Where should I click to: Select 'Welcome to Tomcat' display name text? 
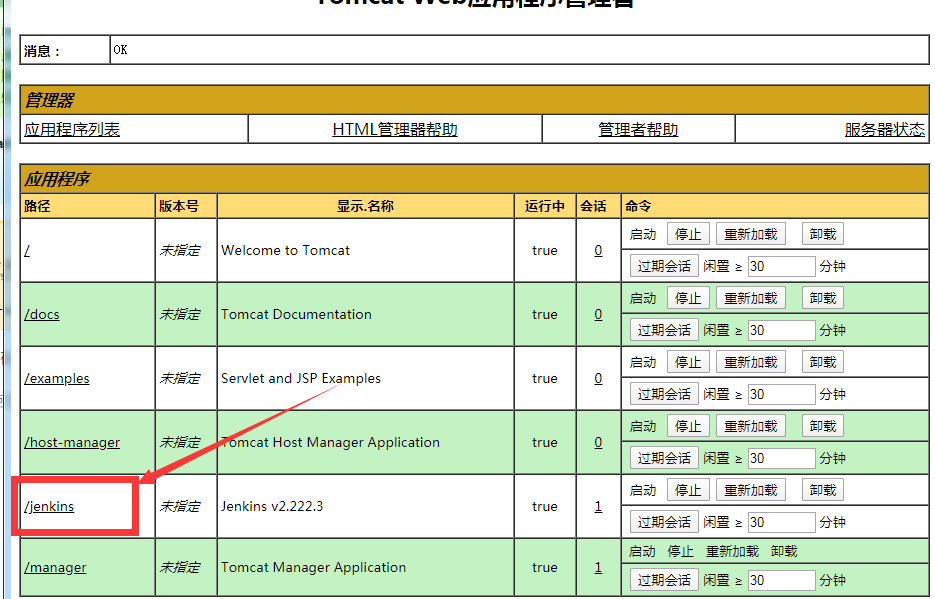click(x=285, y=250)
